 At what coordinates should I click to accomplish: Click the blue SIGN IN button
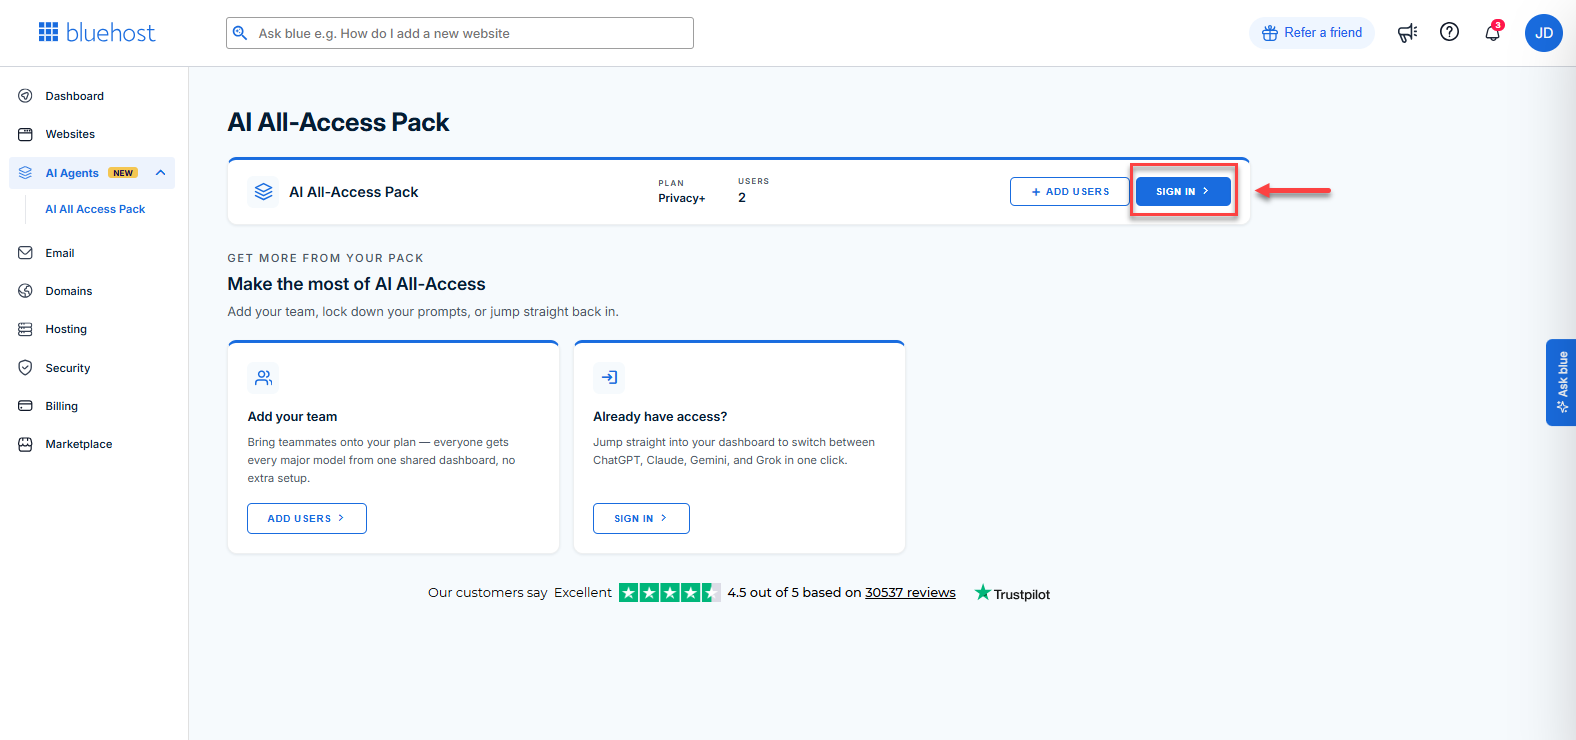click(1183, 191)
